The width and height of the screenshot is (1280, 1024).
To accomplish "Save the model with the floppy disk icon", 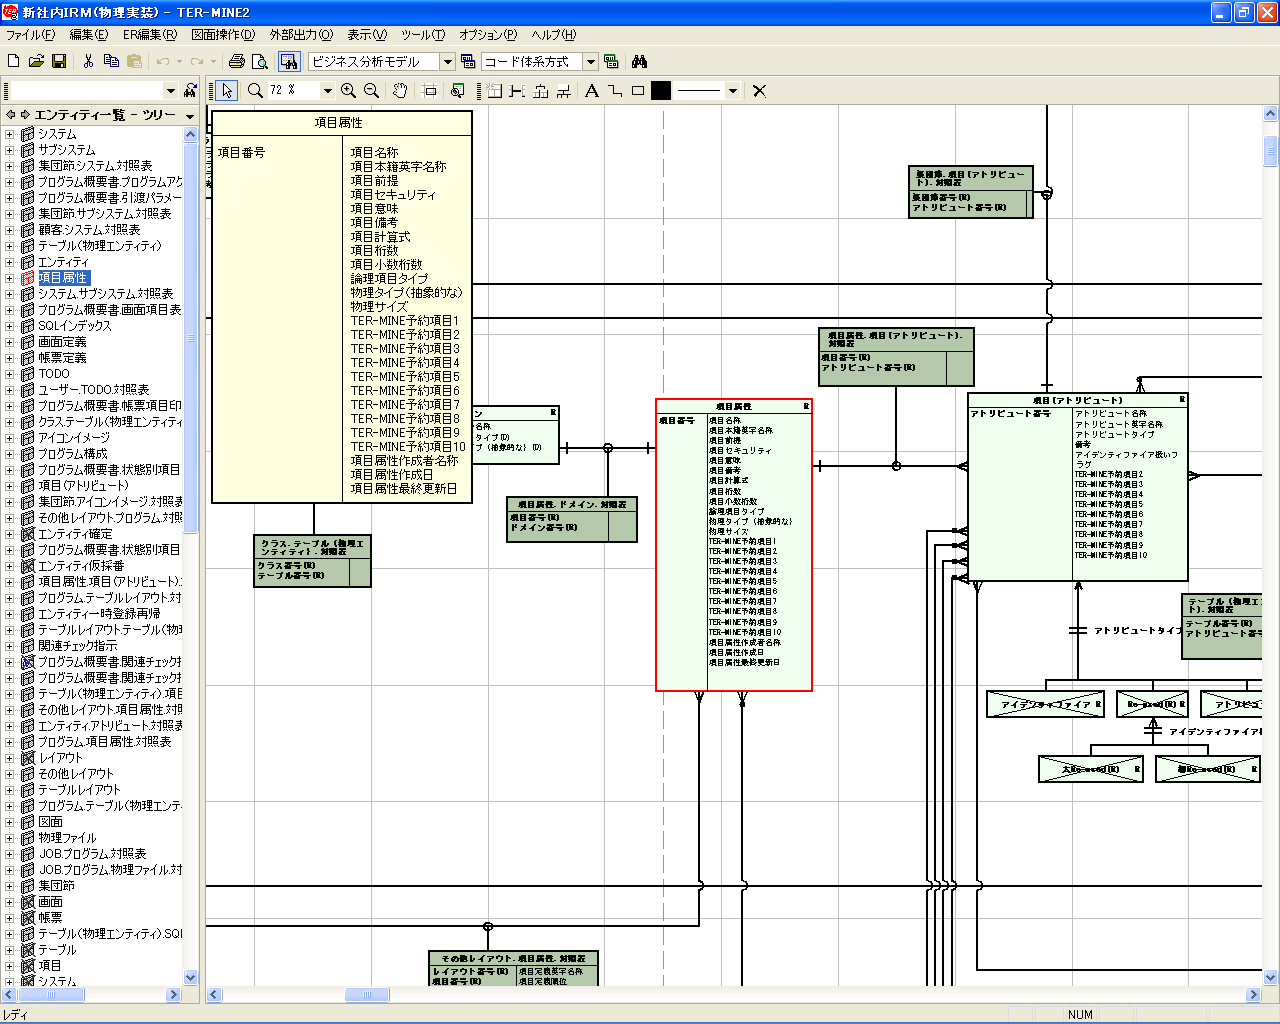I will (x=59, y=61).
